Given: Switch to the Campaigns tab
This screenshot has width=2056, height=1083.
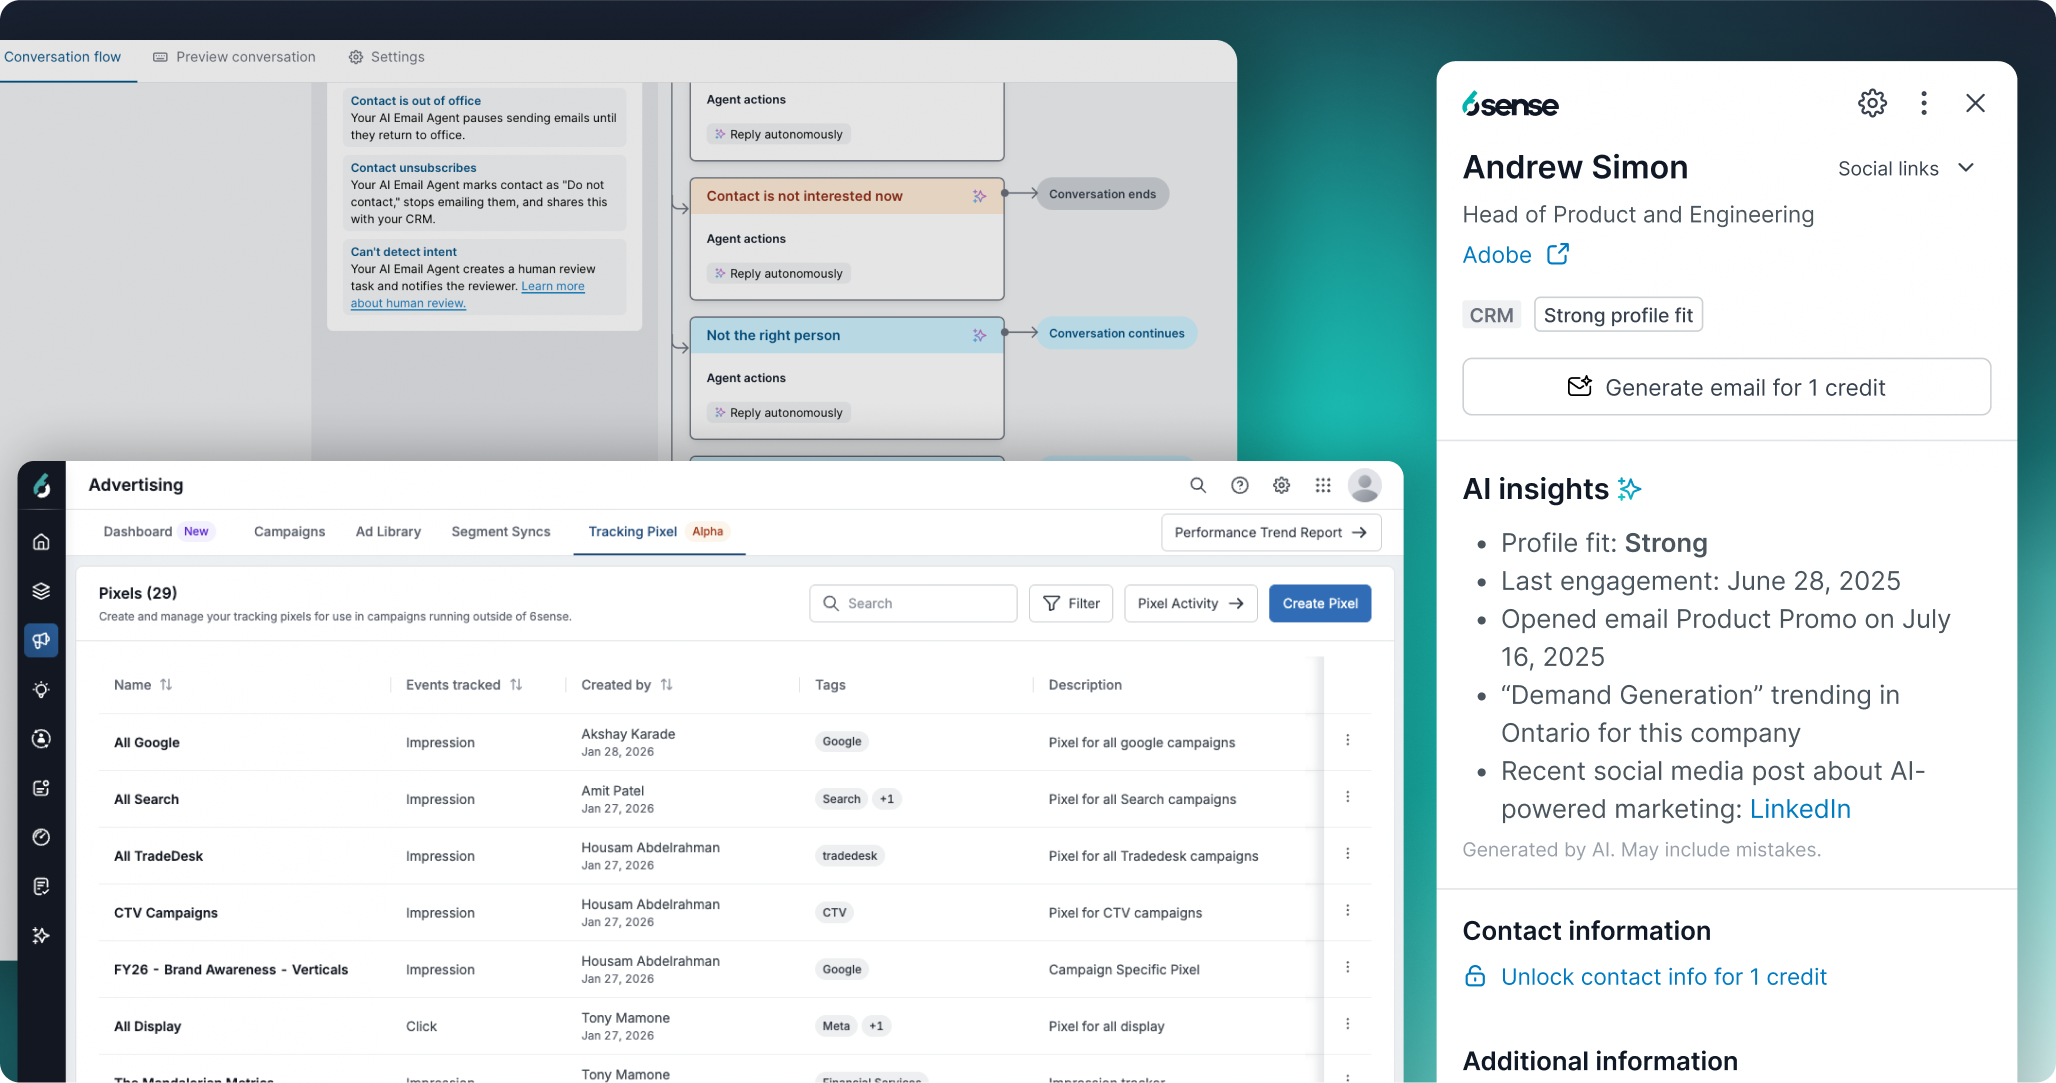Looking at the screenshot, I should point(289,532).
